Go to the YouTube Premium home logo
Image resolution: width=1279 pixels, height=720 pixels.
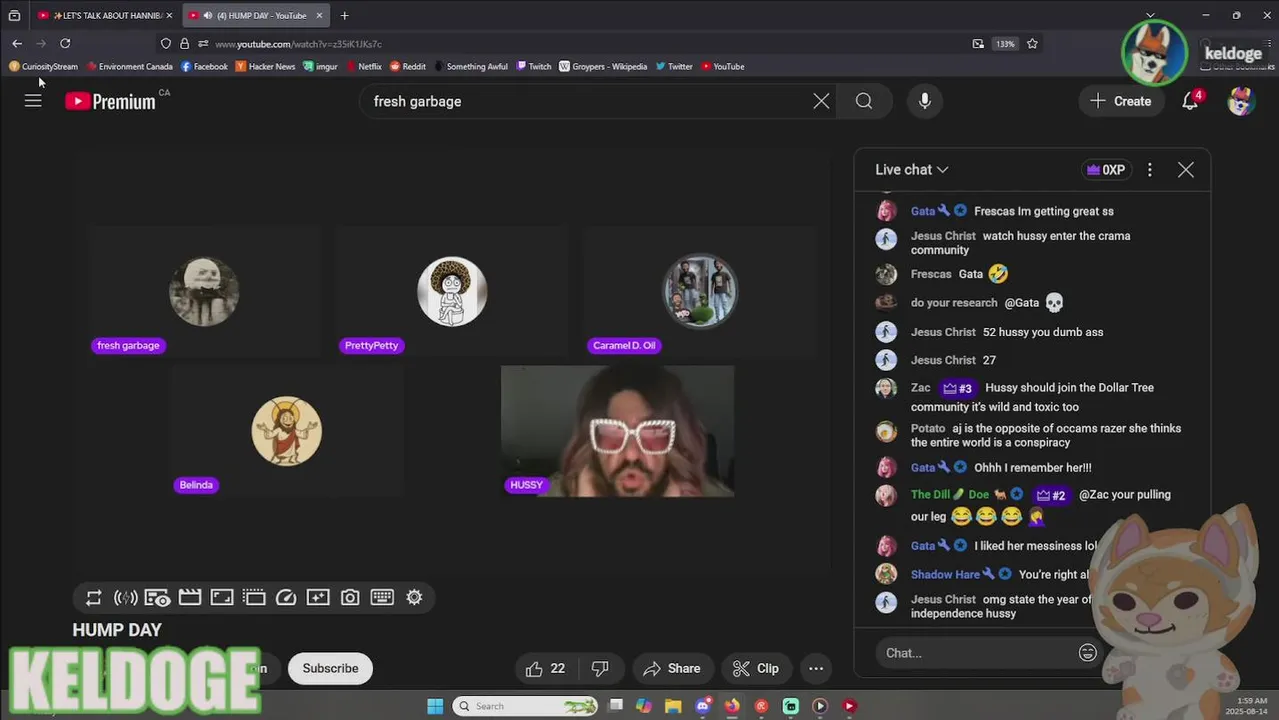pyautogui.click(x=110, y=101)
